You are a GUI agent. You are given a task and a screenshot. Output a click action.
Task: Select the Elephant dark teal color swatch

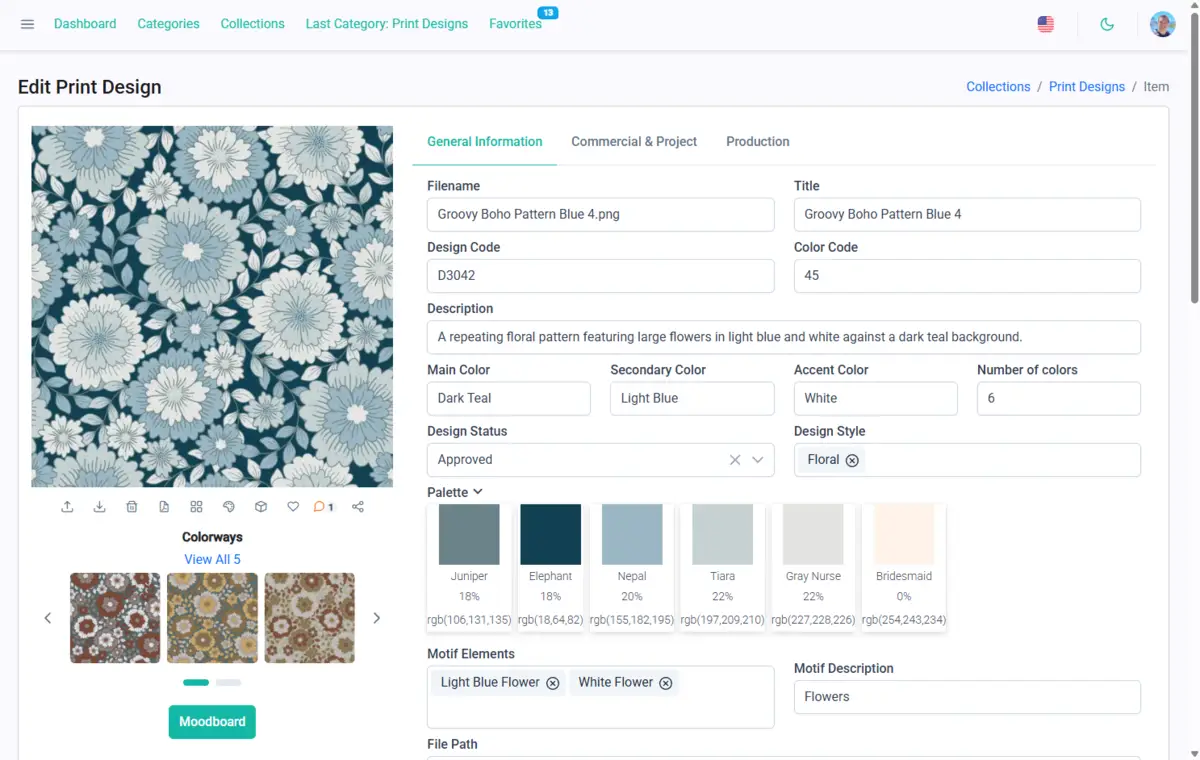tap(550, 535)
